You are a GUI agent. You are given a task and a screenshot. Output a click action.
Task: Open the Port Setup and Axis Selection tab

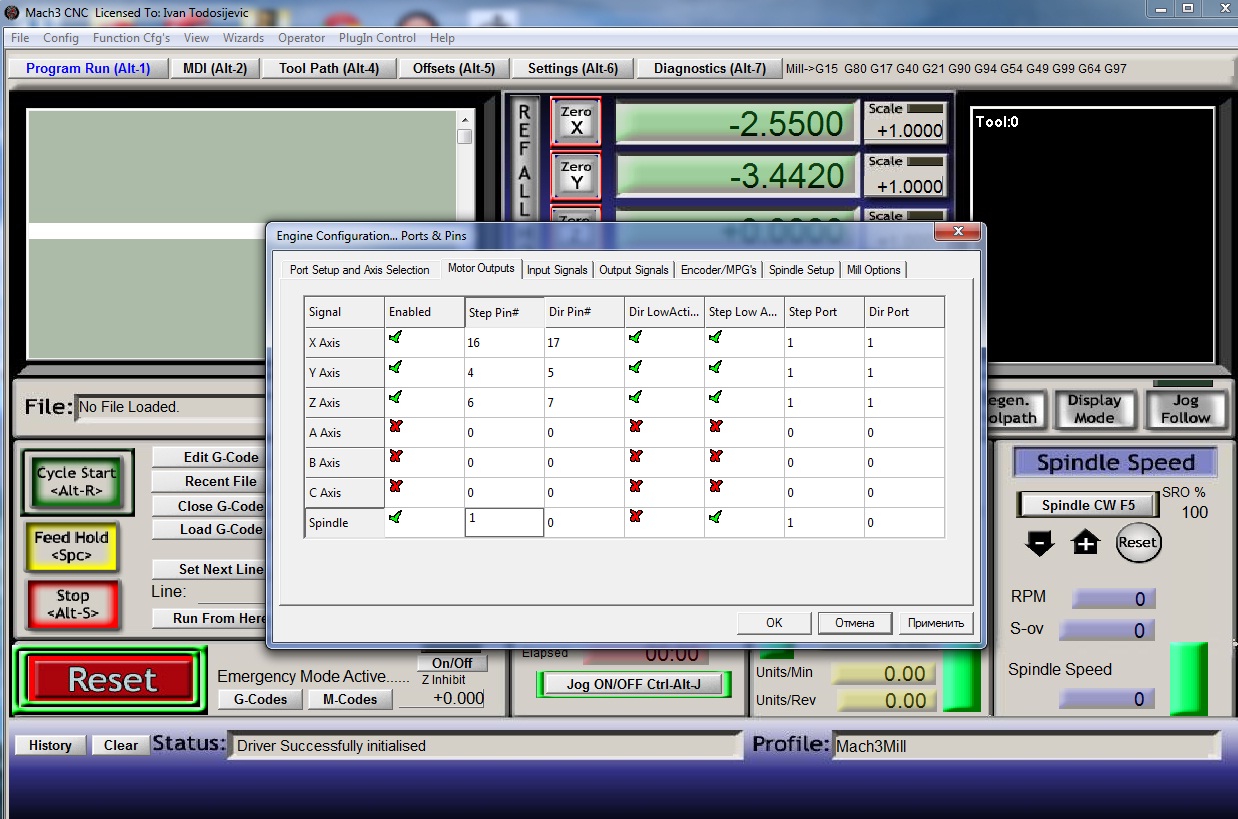pos(360,270)
